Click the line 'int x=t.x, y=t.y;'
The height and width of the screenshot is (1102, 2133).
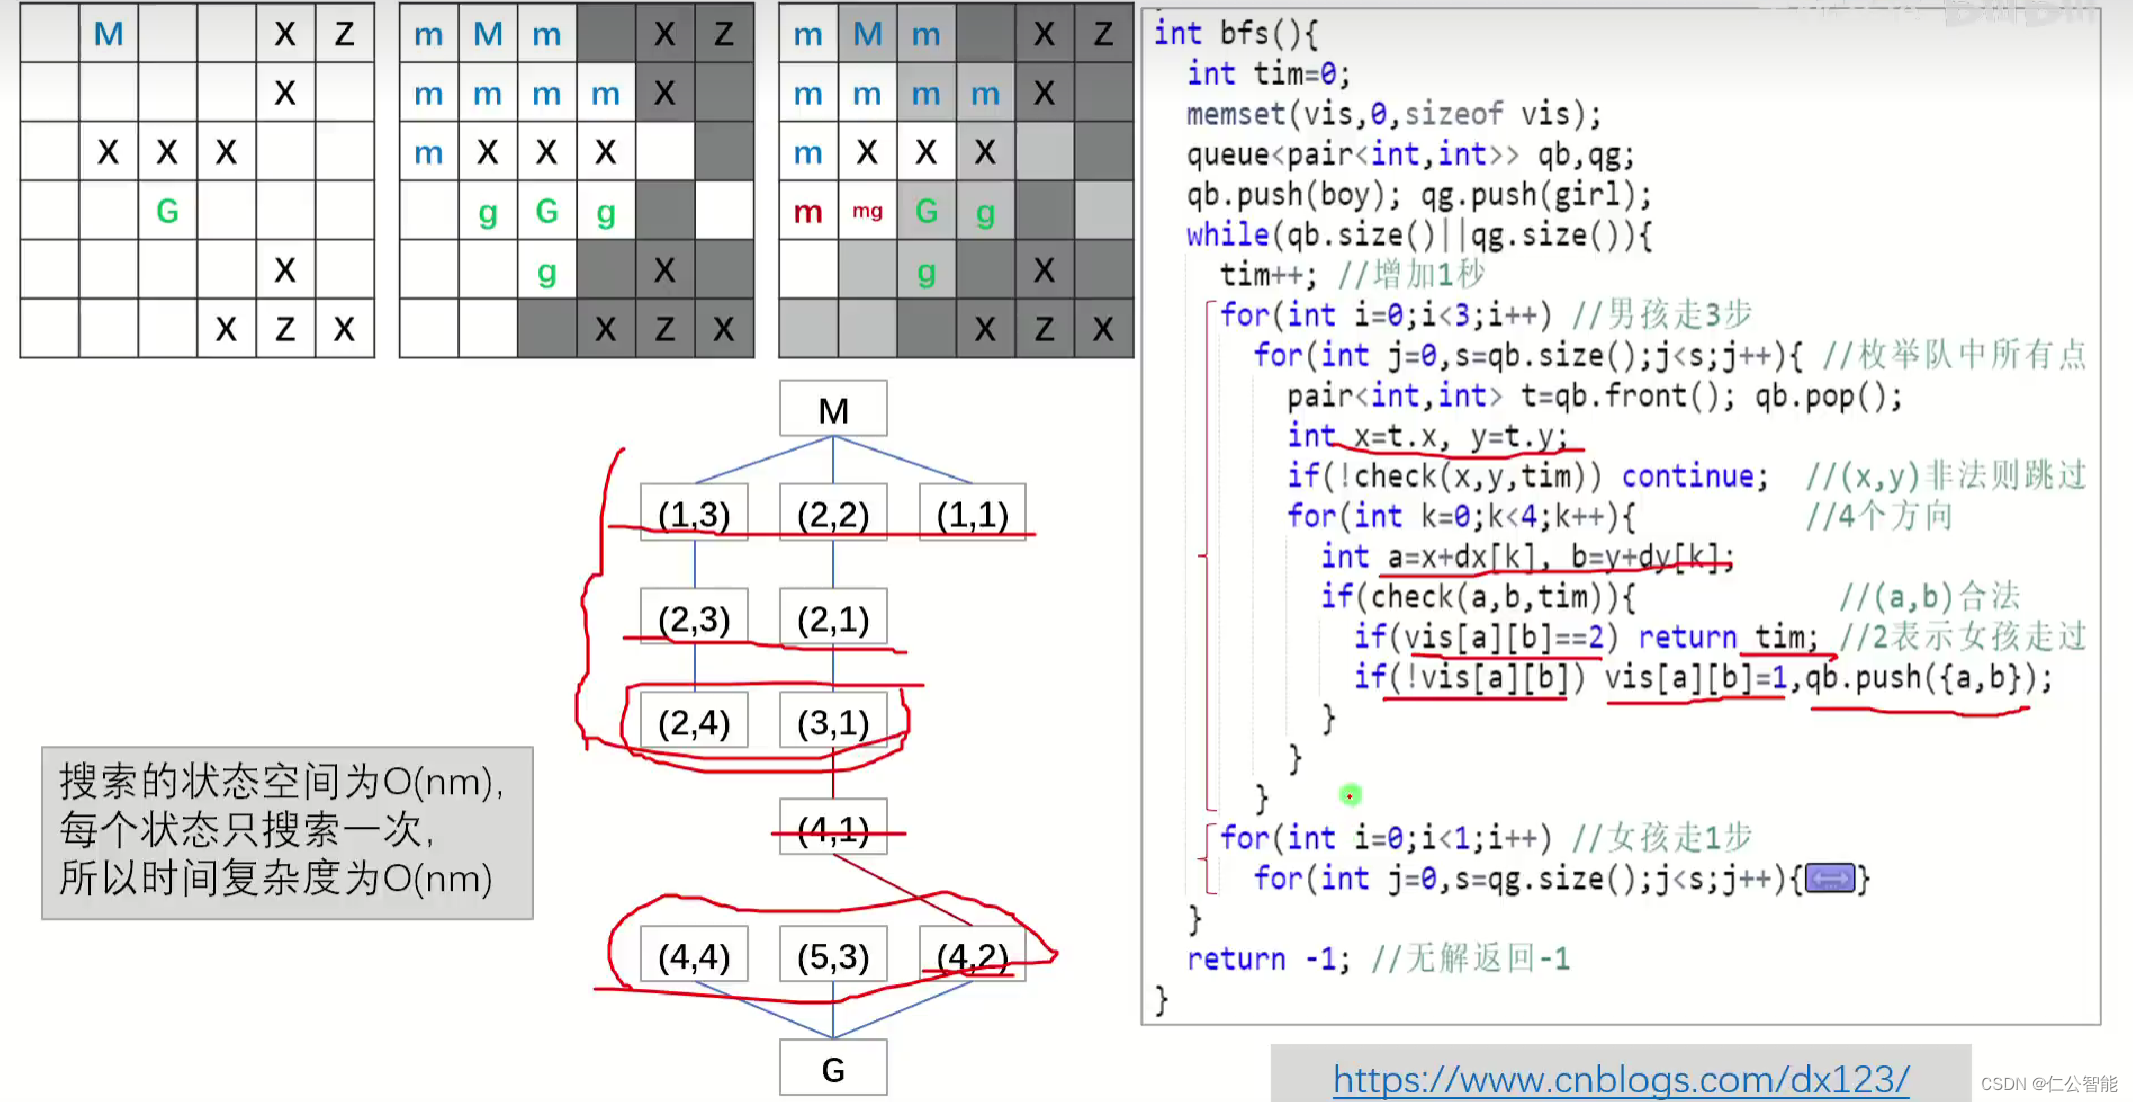tap(1428, 436)
